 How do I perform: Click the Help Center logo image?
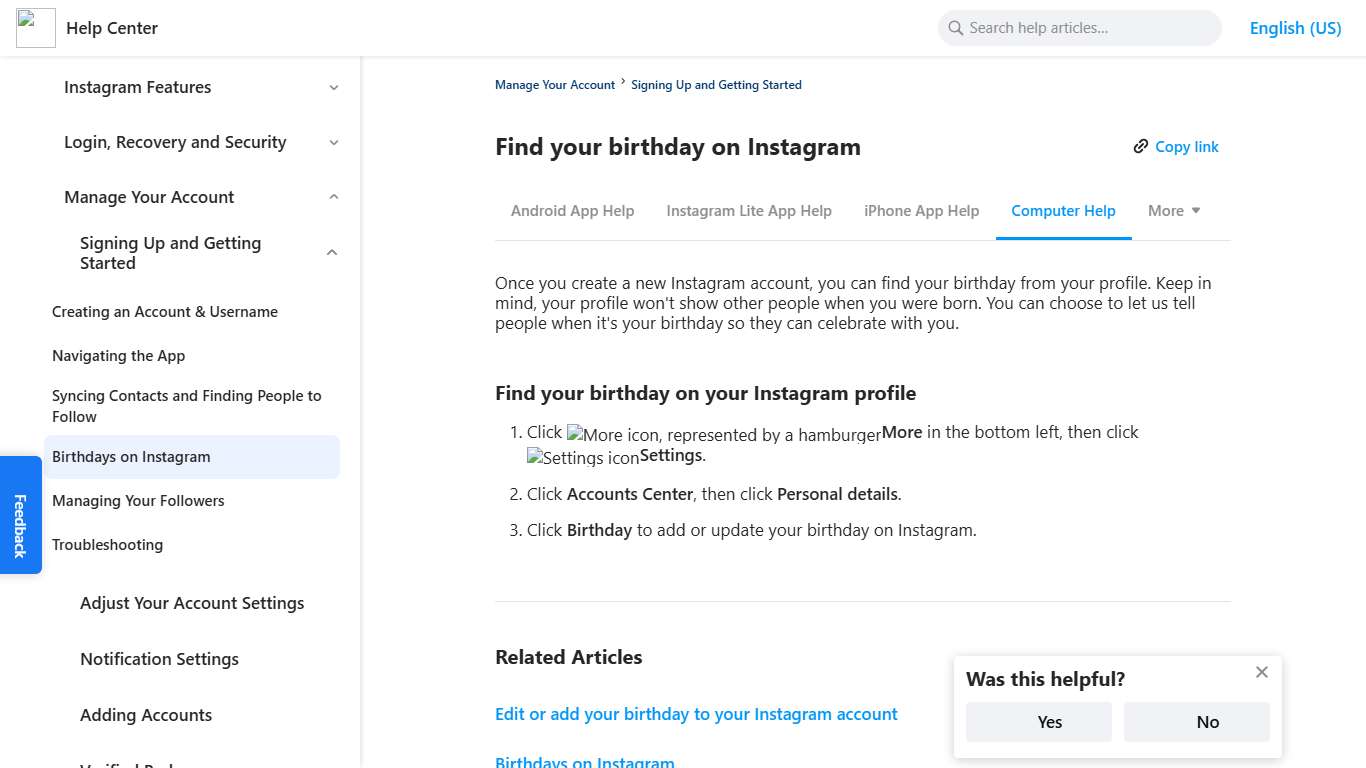coord(35,27)
